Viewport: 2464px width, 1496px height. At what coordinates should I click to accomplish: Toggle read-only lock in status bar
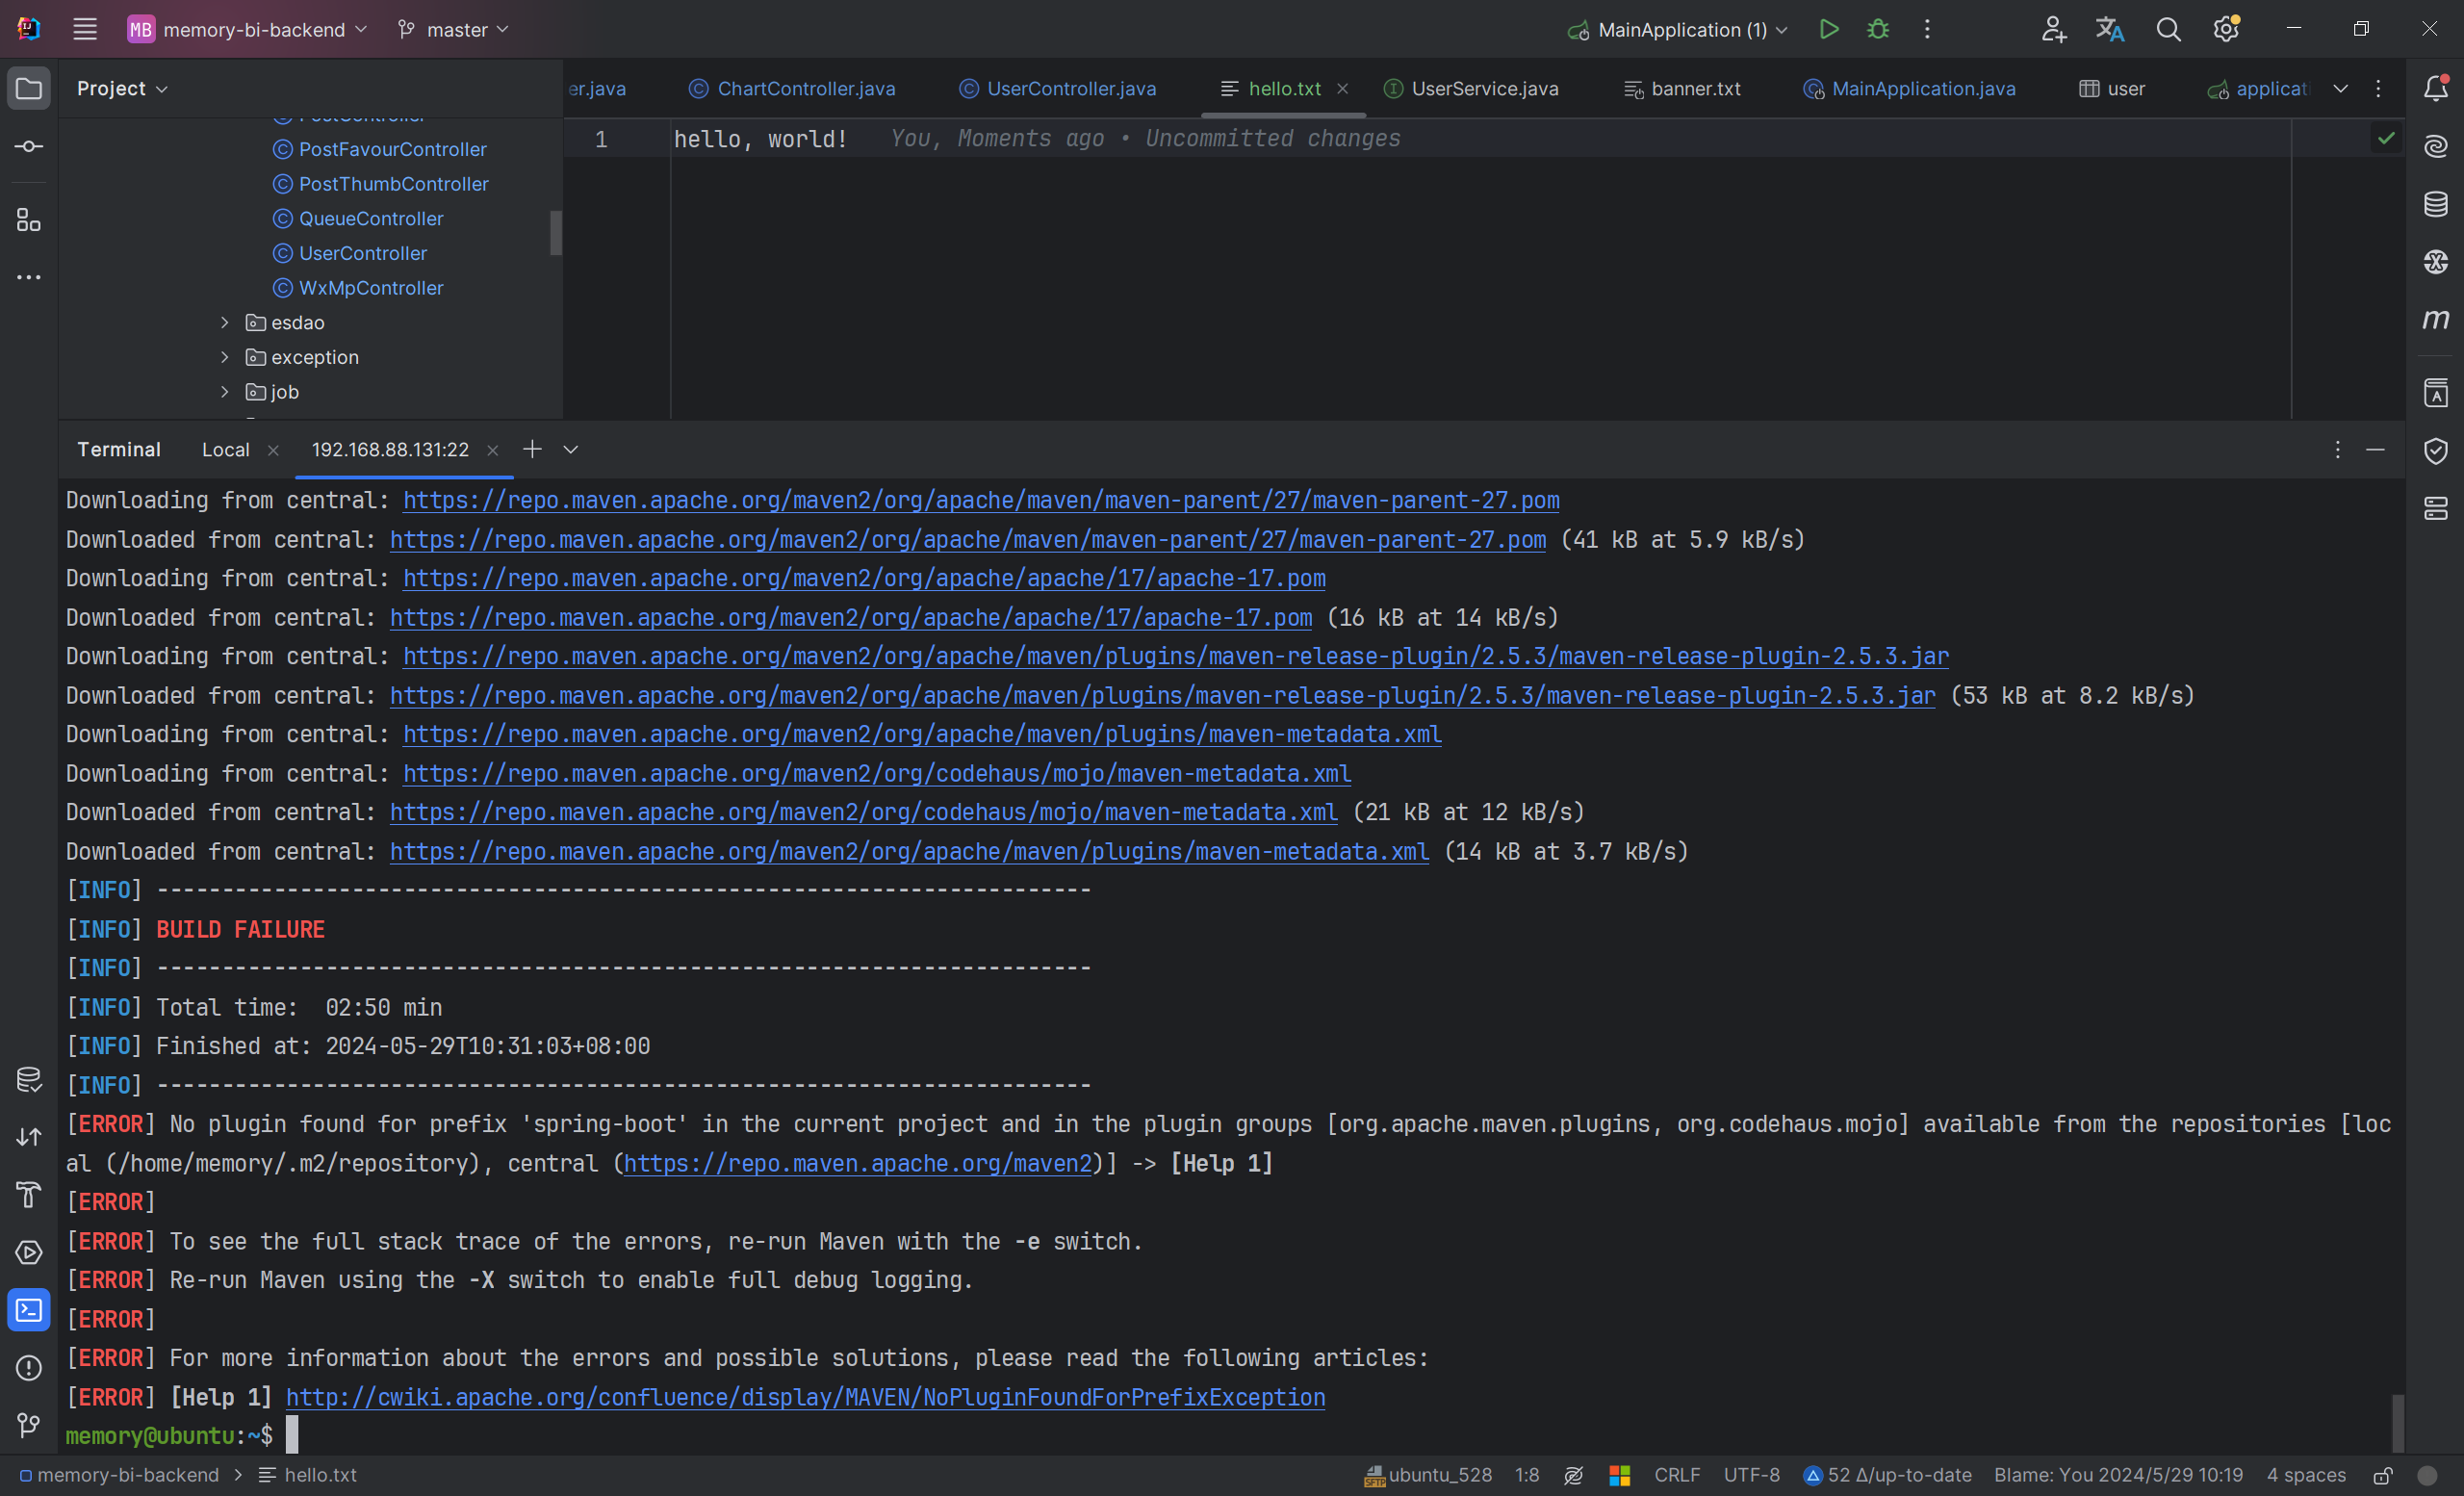pos(2383,1475)
